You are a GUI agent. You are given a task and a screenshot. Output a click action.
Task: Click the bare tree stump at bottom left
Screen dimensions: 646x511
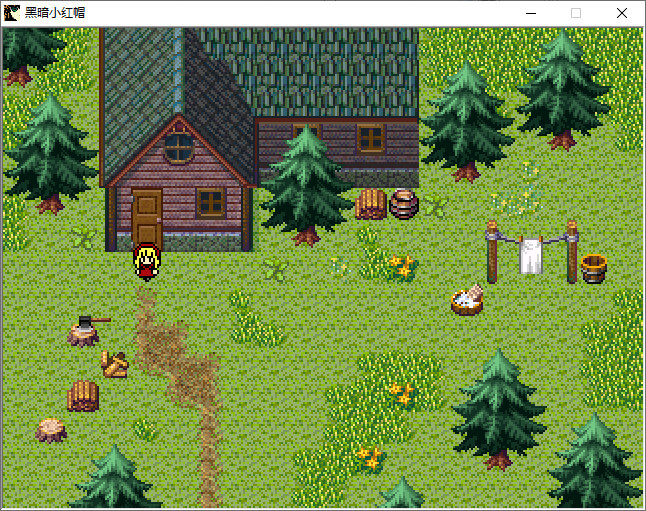tap(51, 429)
